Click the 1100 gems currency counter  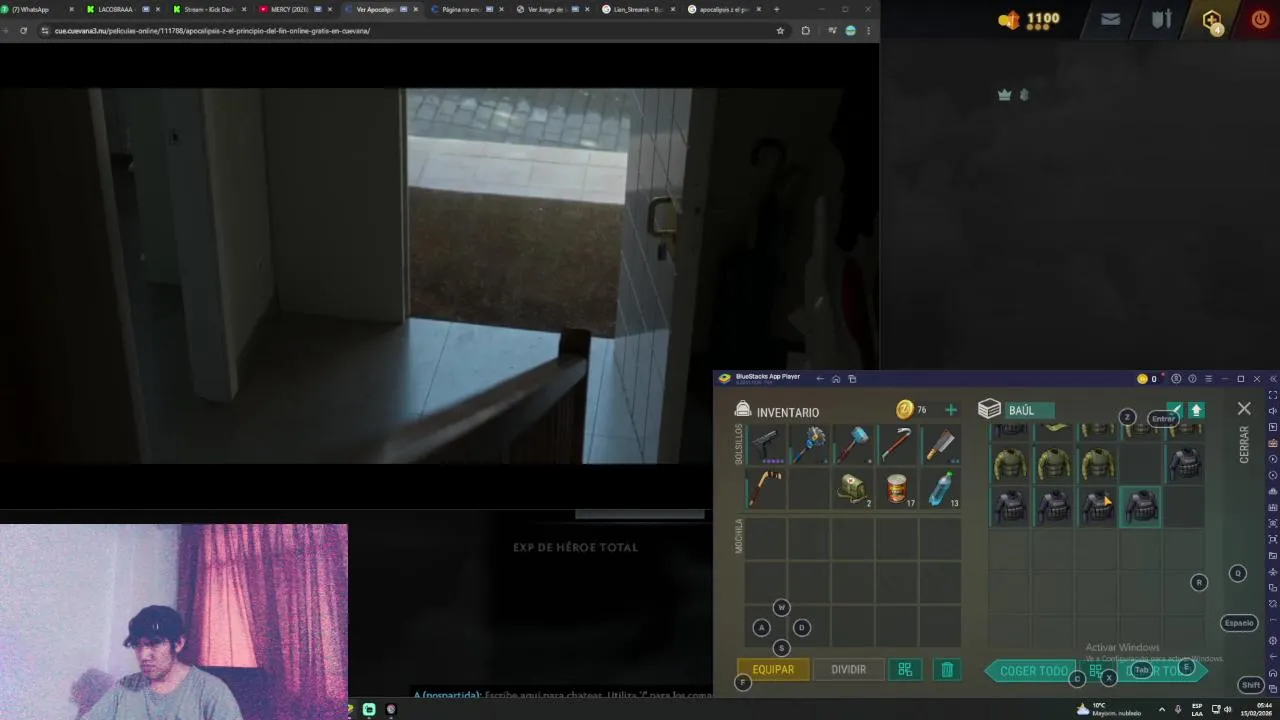point(1029,19)
